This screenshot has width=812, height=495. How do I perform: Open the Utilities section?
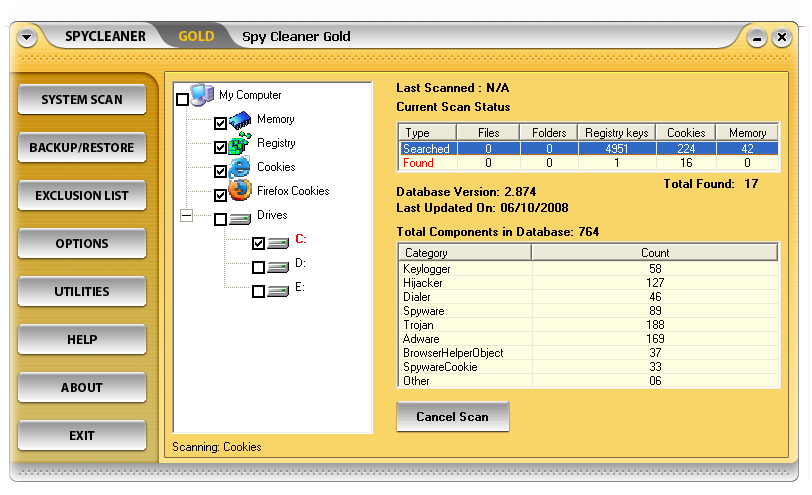click(x=82, y=292)
